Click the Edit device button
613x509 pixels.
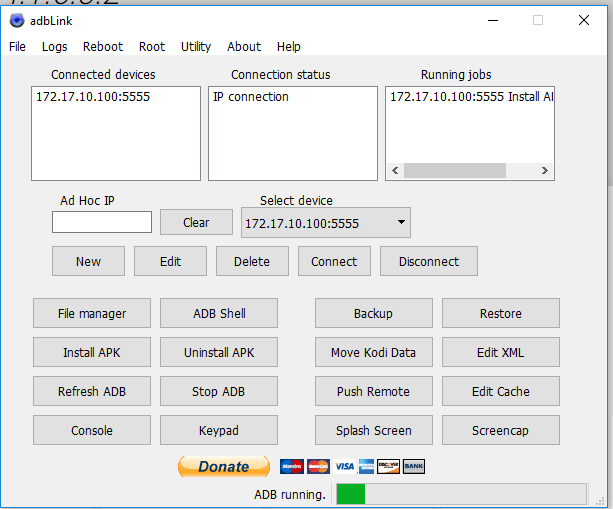[170, 261]
